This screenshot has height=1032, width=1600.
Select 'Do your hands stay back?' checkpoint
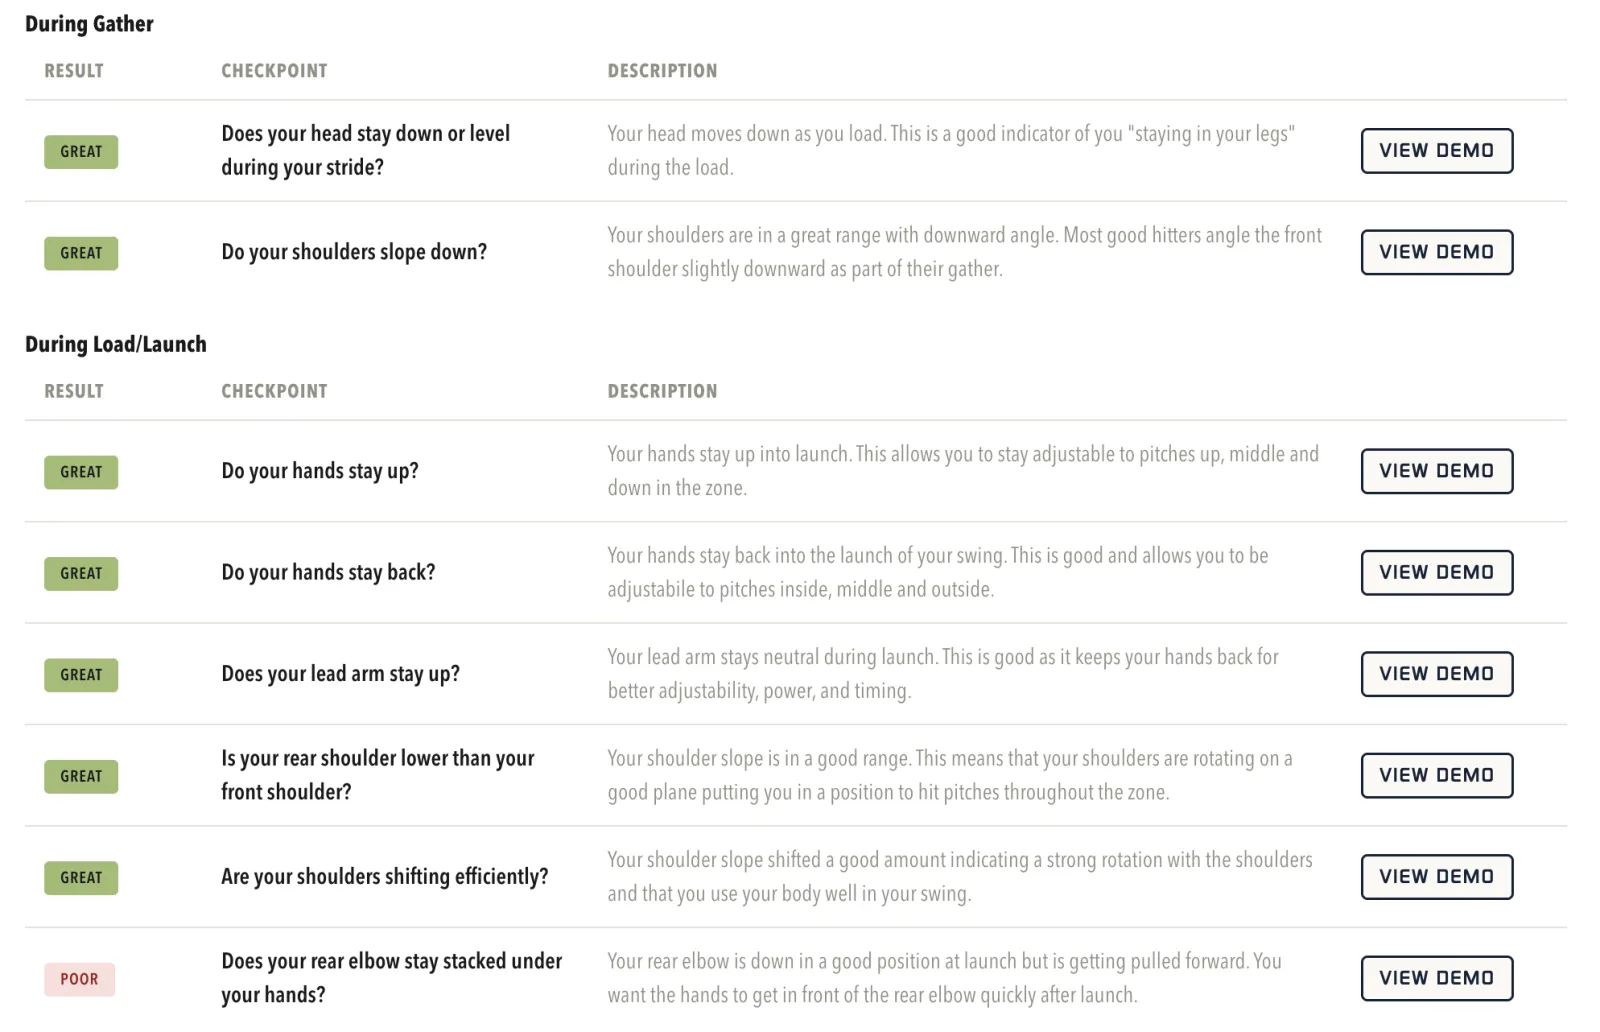coord(328,572)
